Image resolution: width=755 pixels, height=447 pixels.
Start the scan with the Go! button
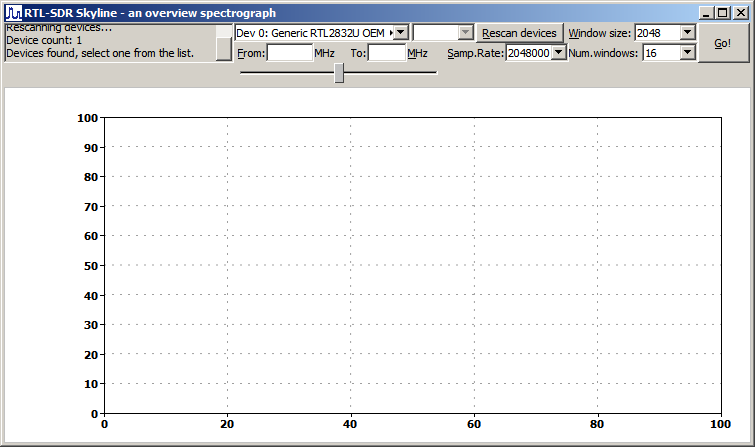tap(723, 43)
